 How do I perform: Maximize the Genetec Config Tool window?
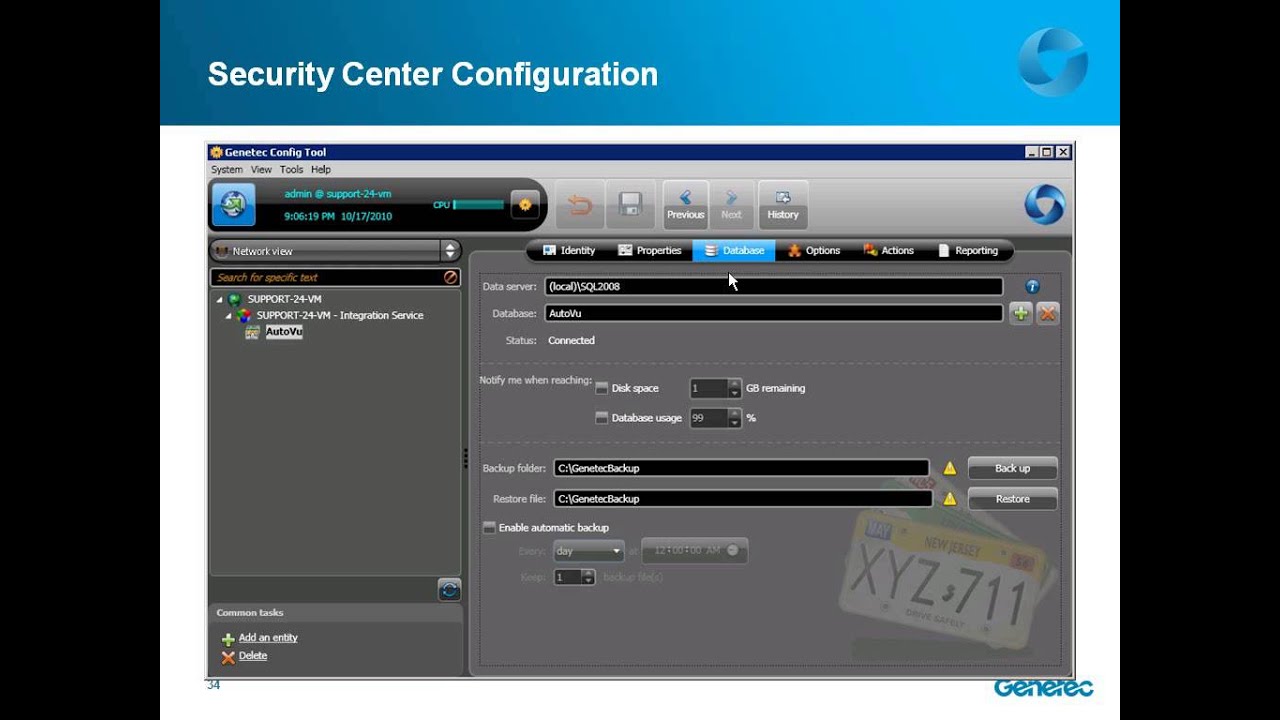(x=1047, y=152)
